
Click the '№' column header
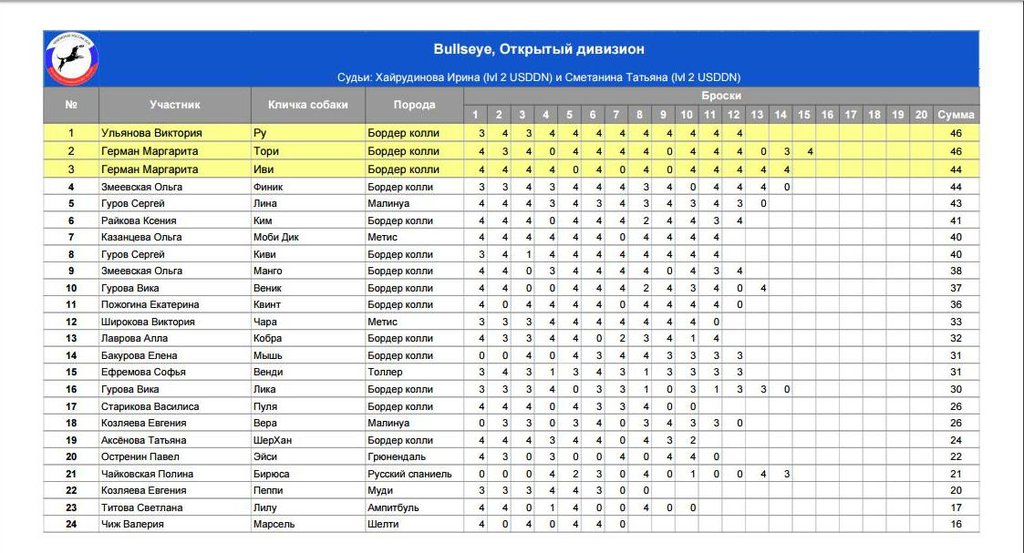pos(71,104)
